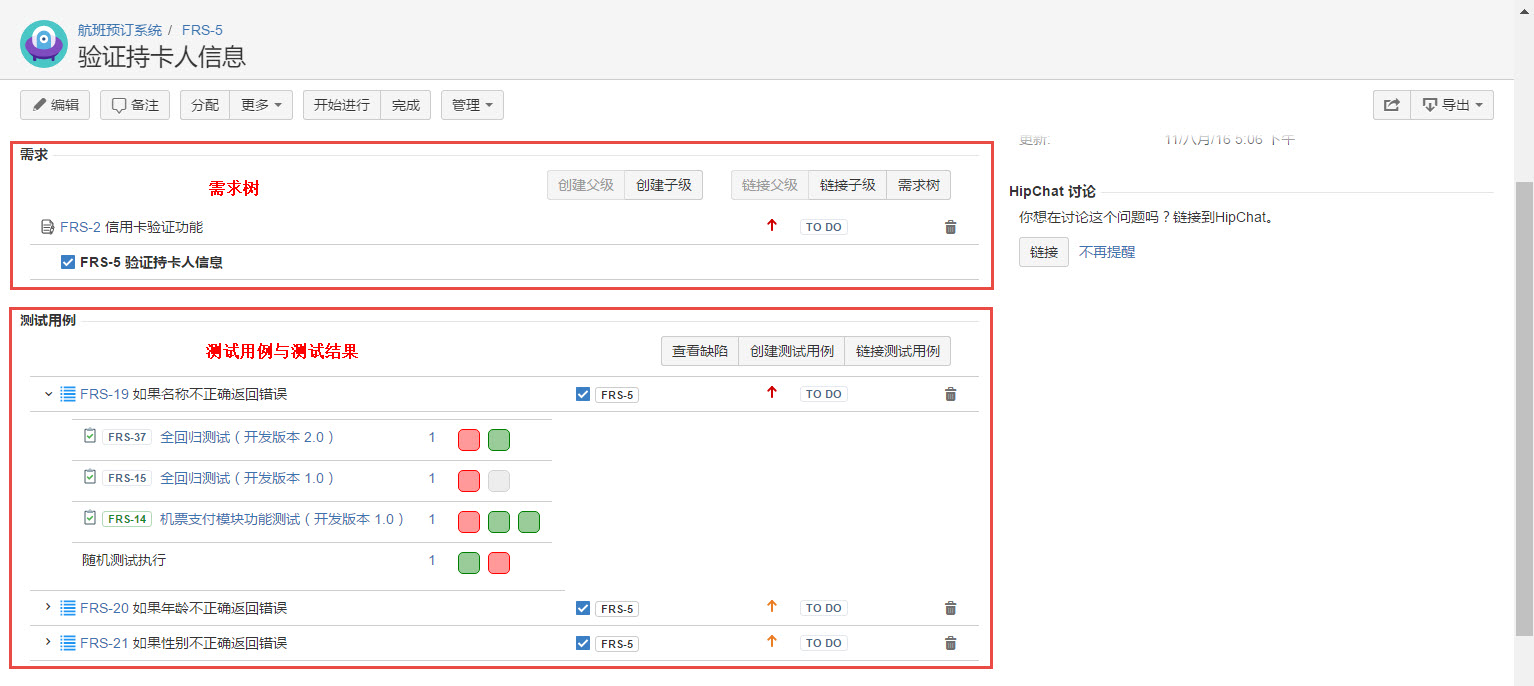Open the 导出 export dropdown
This screenshot has width=1534, height=686.
coord(1452,105)
